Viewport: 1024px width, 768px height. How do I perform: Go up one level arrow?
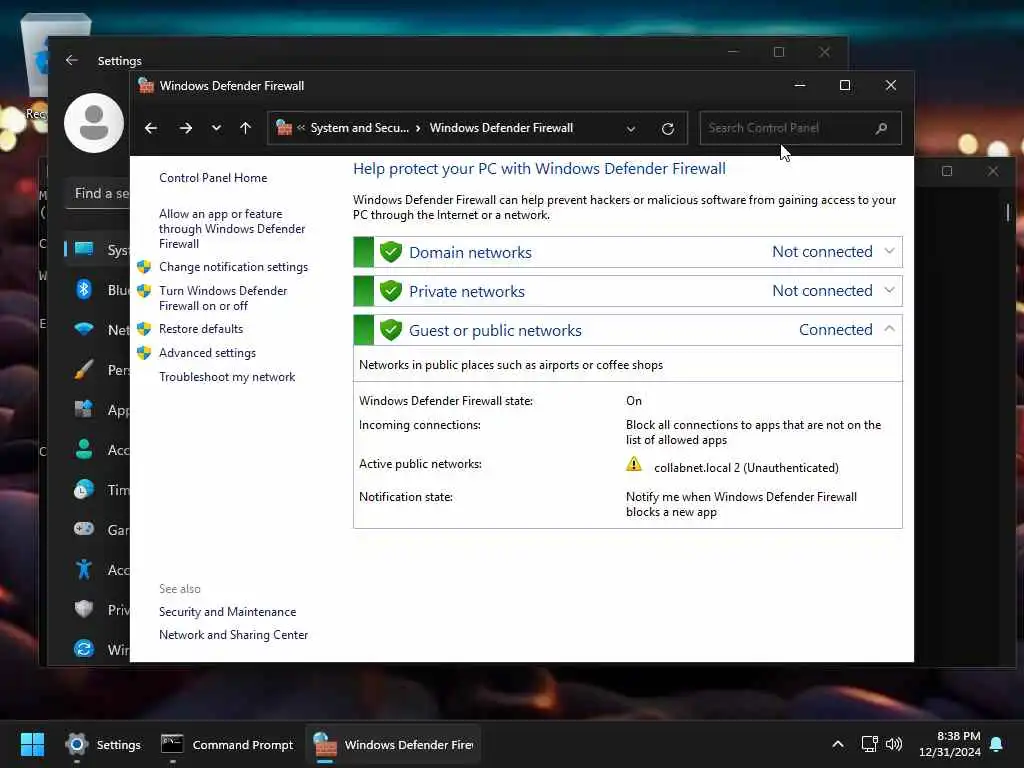point(246,128)
